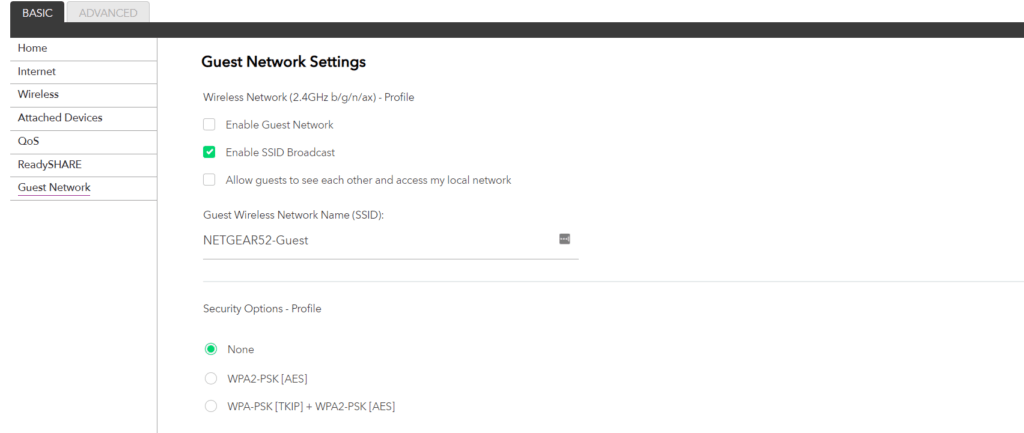
Task: Select Guest Network in the sidebar
Action: coord(54,187)
